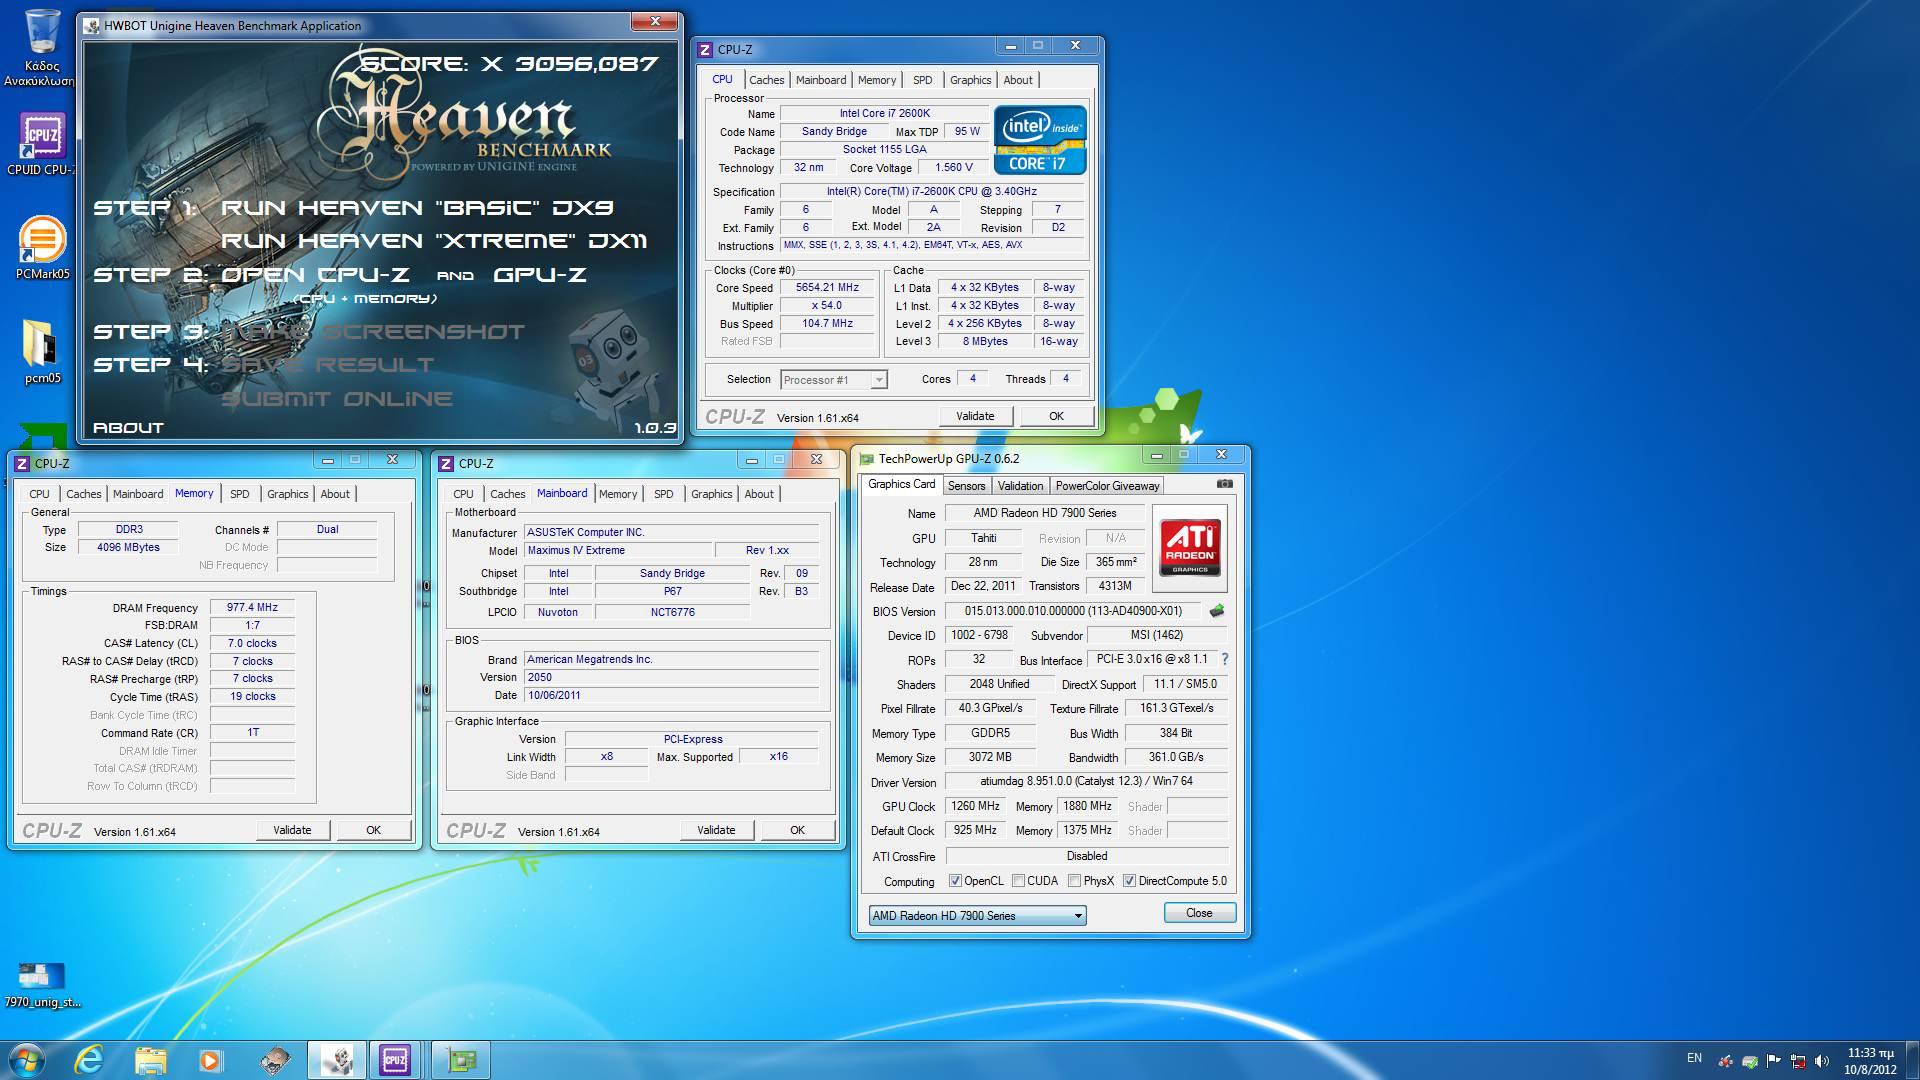Viewport: 1920px width, 1080px height.
Task: Click RUN HEAVEN "XTREME" DX11
Action: [434, 241]
